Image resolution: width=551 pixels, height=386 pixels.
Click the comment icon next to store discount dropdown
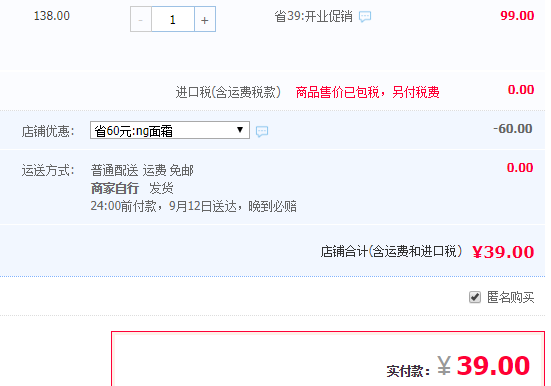[262, 131]
